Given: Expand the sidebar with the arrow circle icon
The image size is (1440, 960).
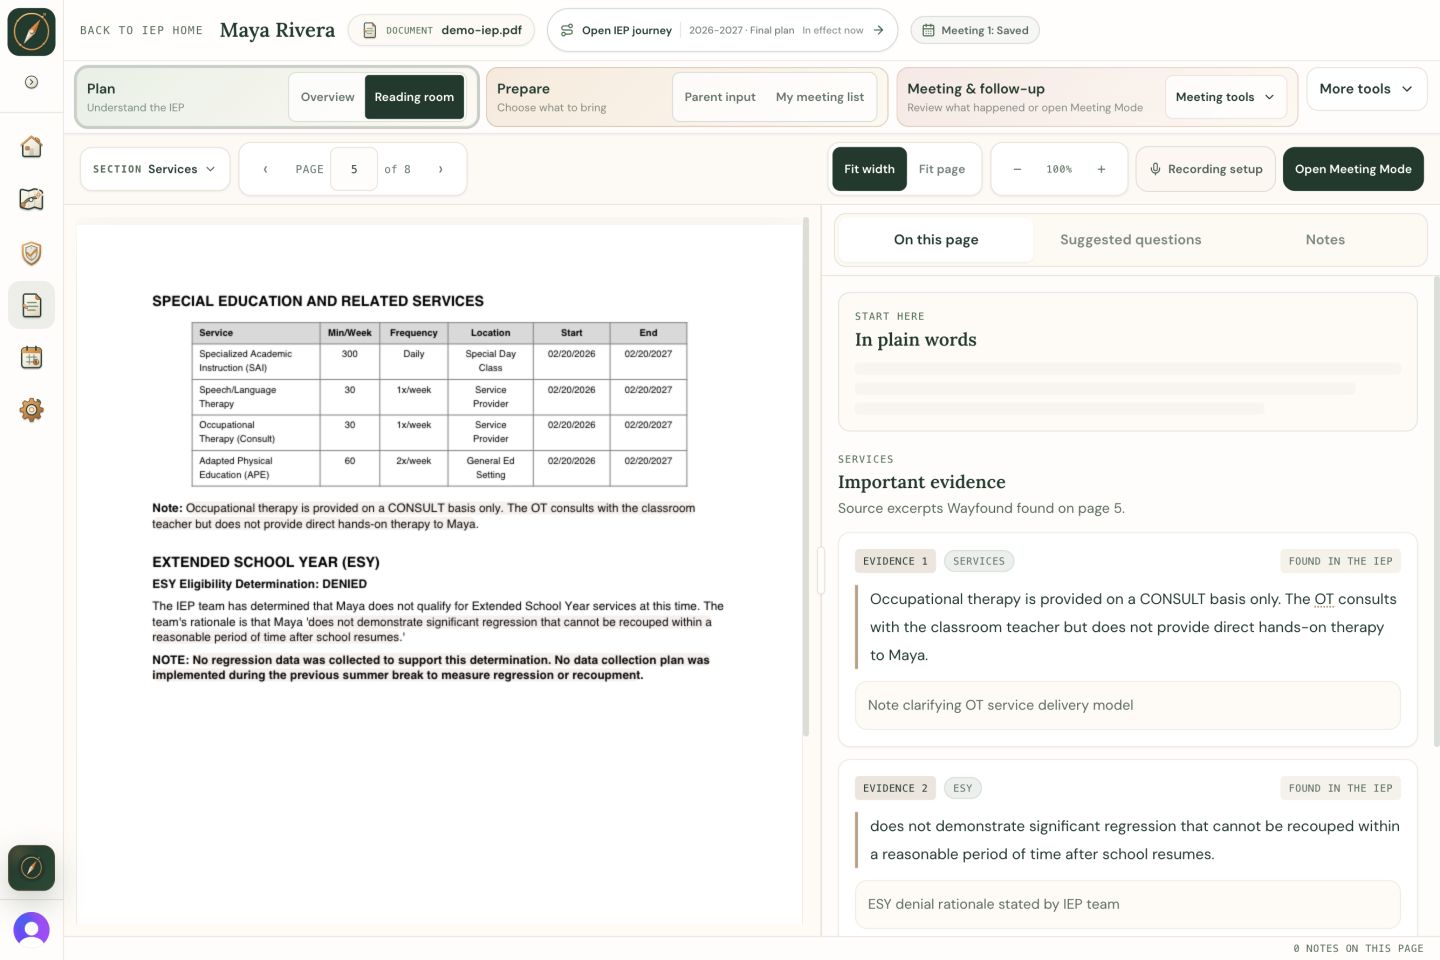Looking at the screenshot, I should [31, 82].
